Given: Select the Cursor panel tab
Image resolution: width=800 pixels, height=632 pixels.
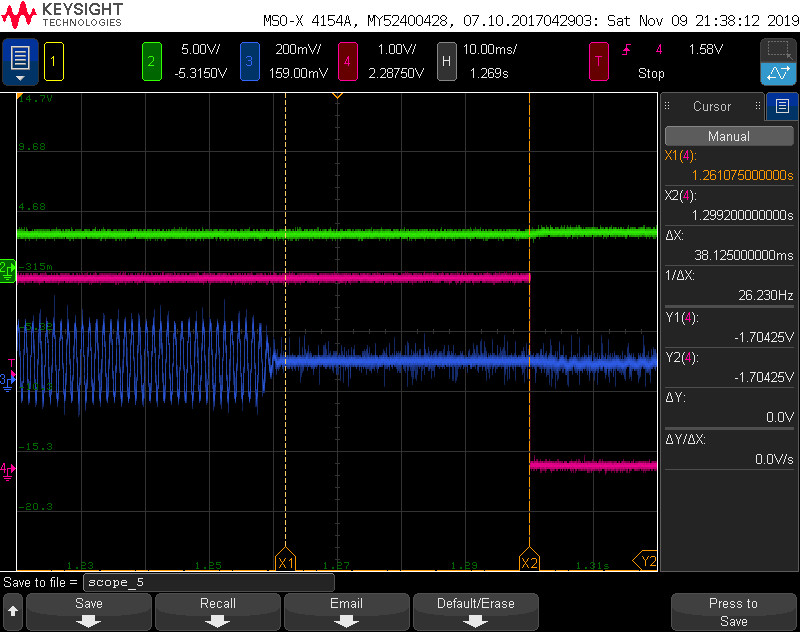Looking at the screenshot, I should pyautogui.click(x=712, y=106).
